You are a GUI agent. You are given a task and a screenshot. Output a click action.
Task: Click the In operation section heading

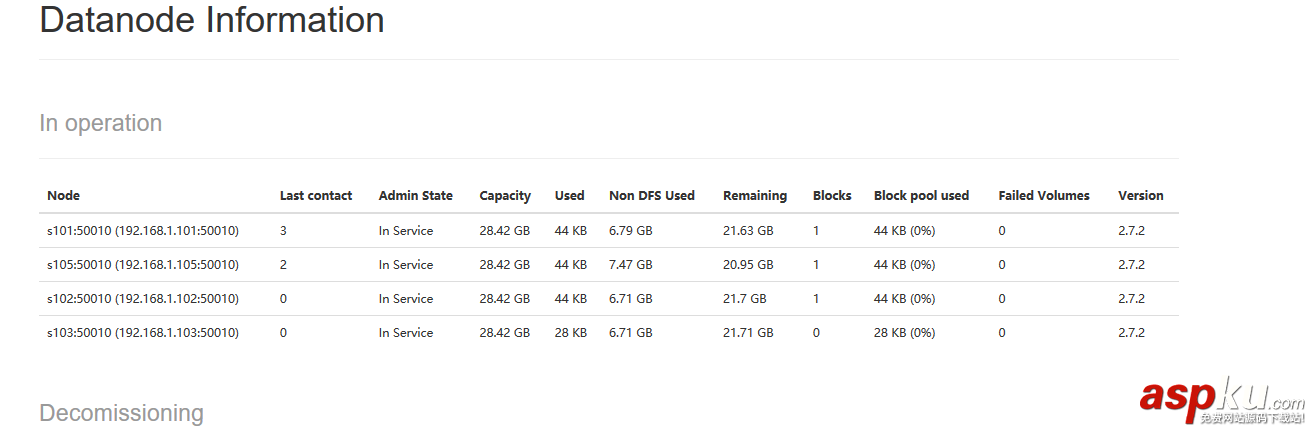click(100, 123)
